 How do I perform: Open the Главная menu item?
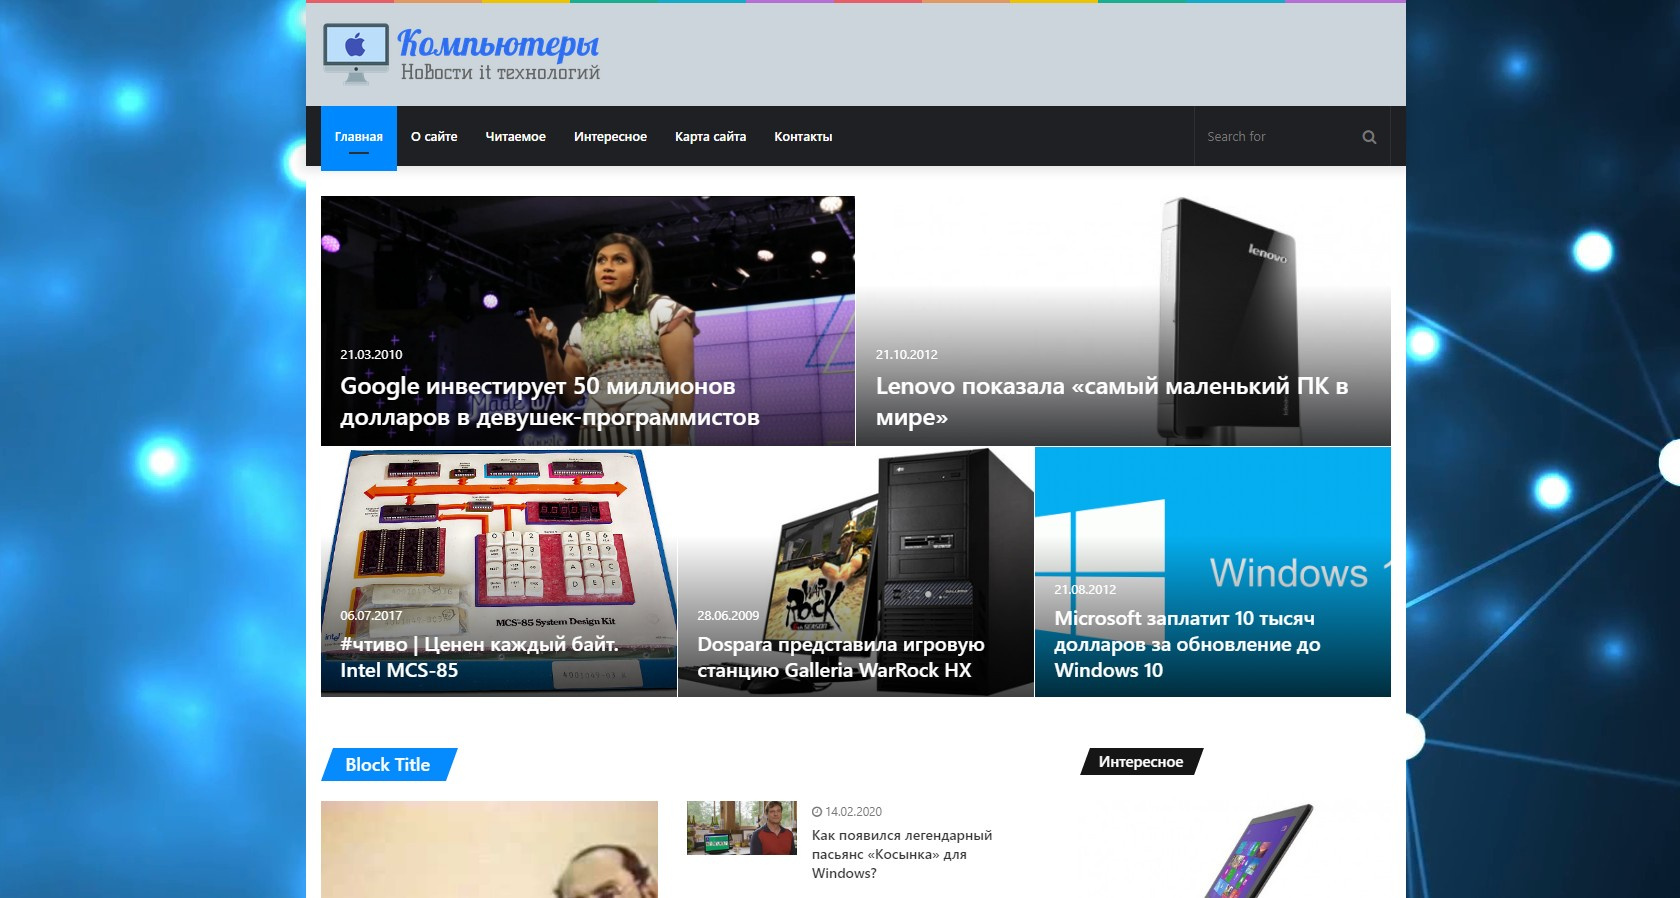pos(359,137)
